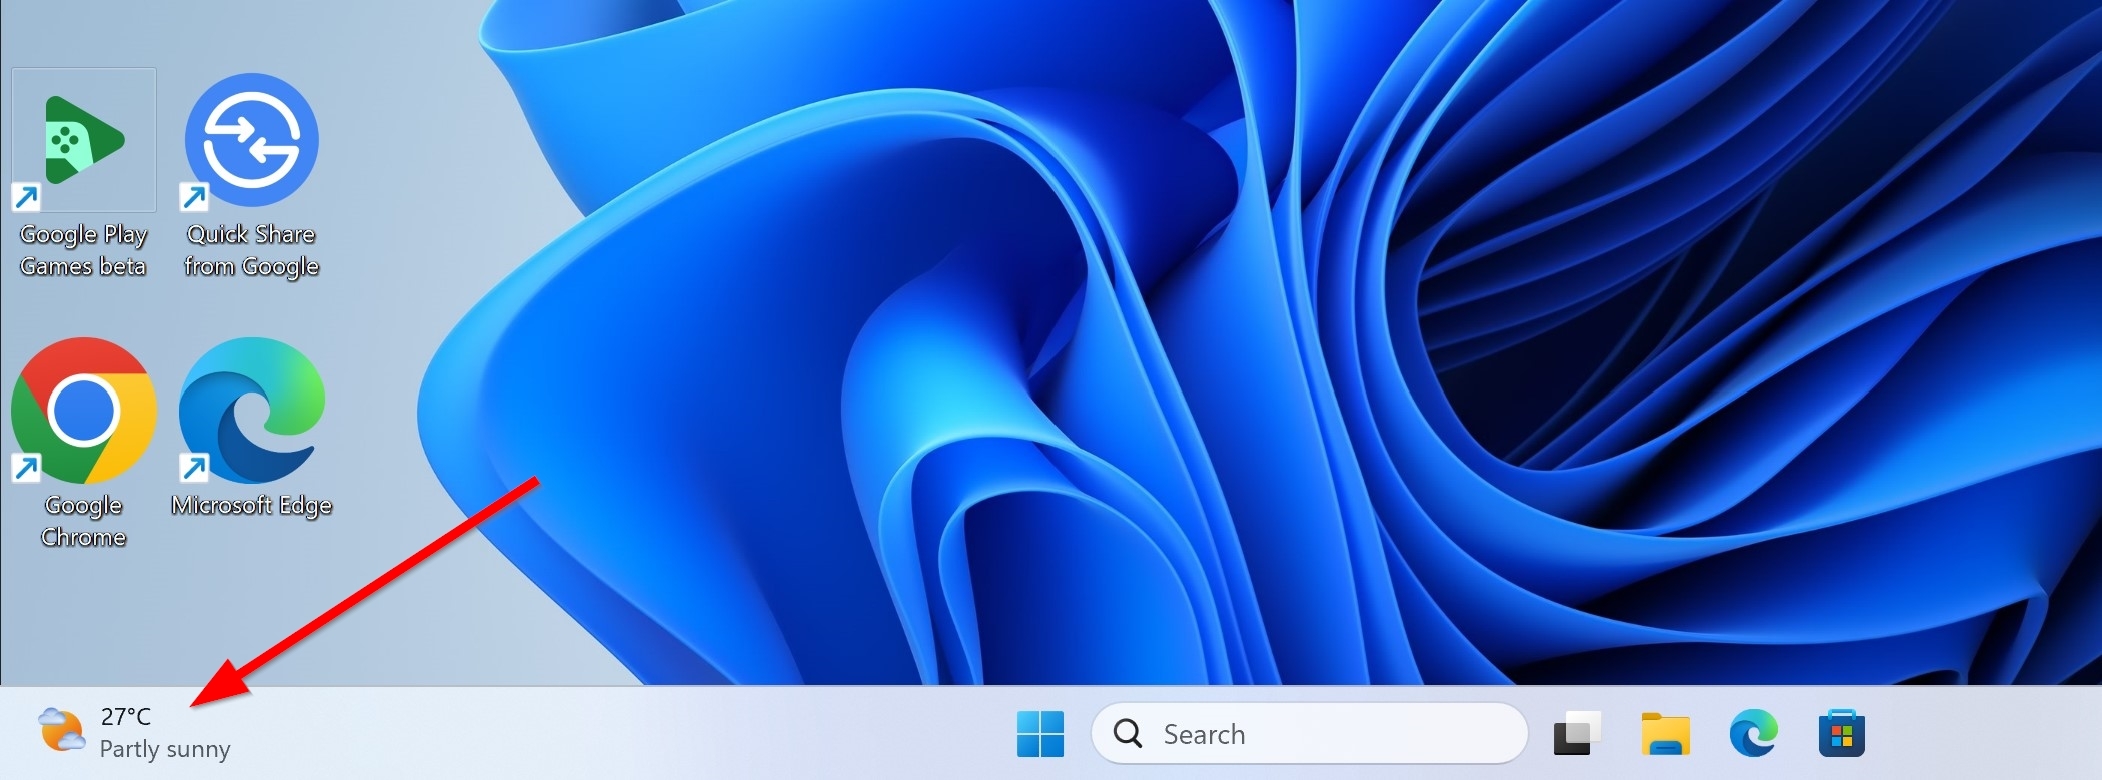Click into the taskbar Search box
The height and width of the screenshot is (780, 2102).
coord(1309,734)
